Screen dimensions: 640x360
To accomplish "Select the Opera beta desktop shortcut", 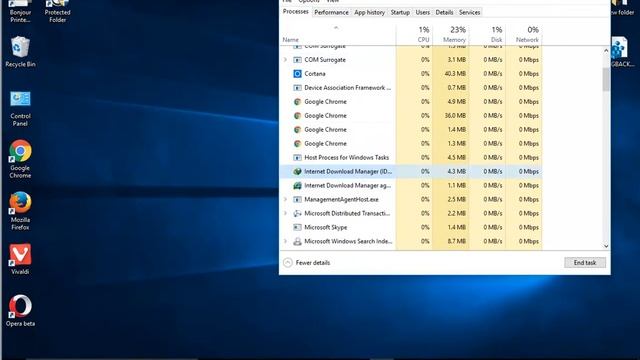I will pyautogui.click(x=20, y=311).
